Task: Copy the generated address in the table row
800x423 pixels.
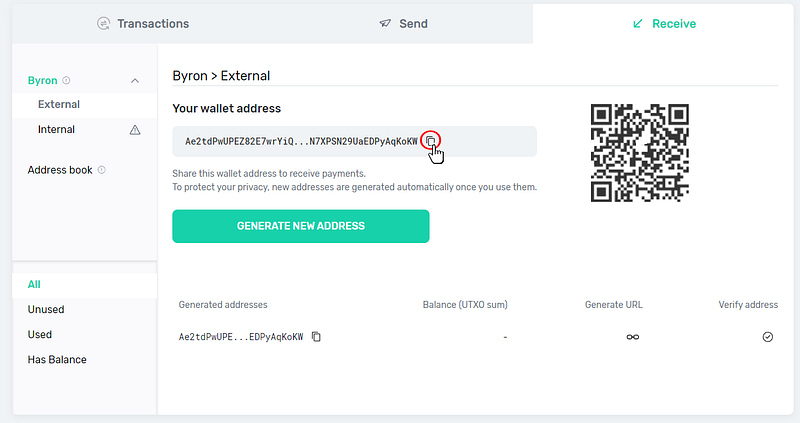Action: (x=316, y=337)
